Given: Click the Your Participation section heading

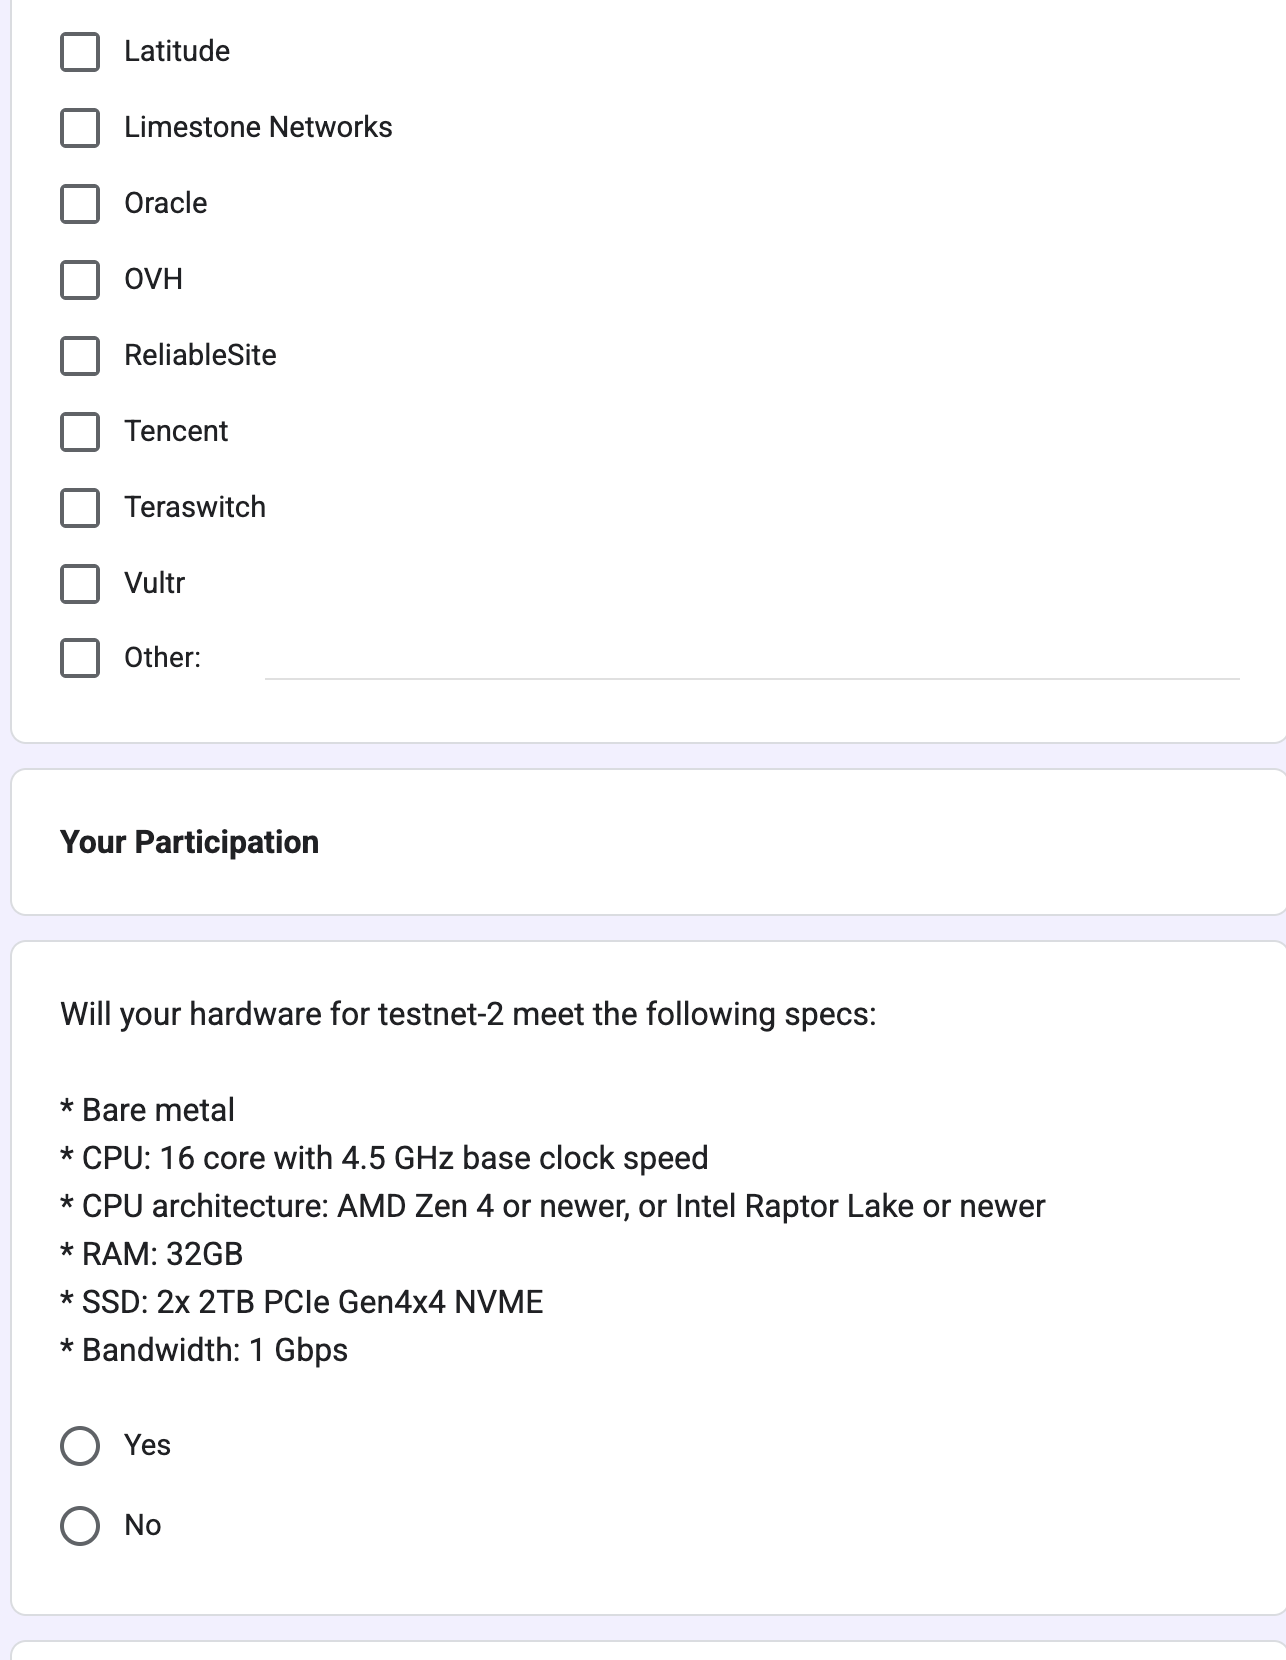Looking at the screenshot, I should point(189,842).
